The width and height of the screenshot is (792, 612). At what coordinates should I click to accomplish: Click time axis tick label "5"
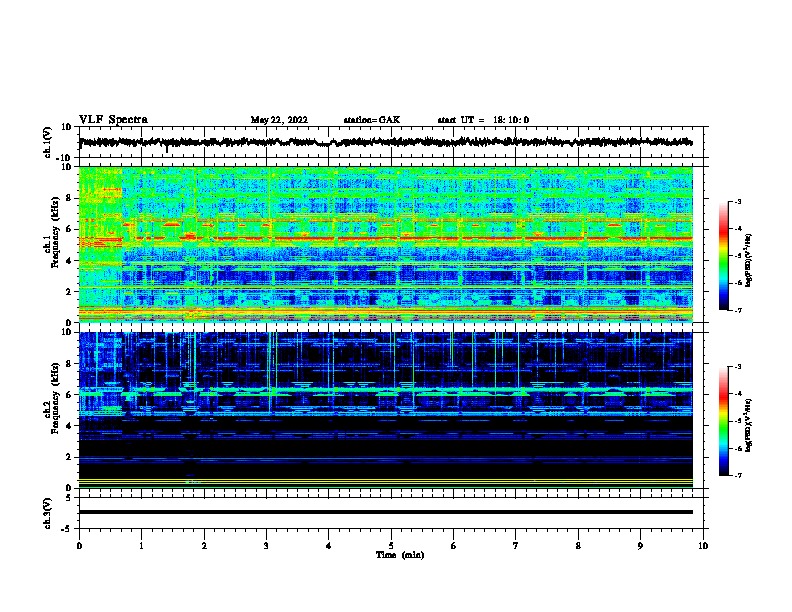coord(391,546)
